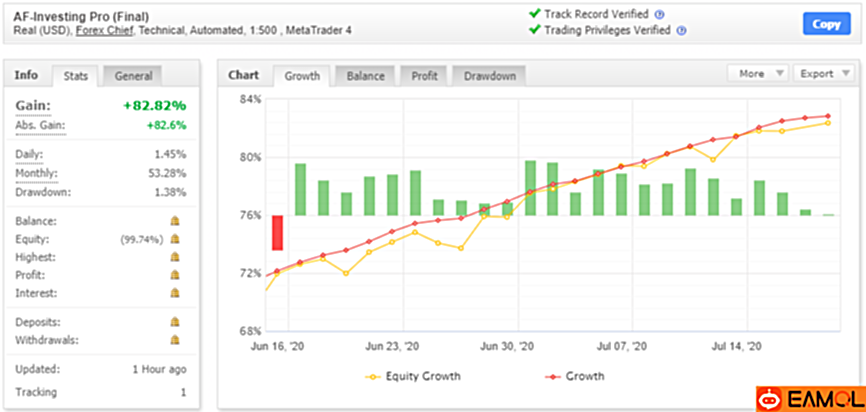The width and height of the screenshot is (866, 412).
Task: Click the EAMOL logo watermark
Action: [x=806, y=397]
